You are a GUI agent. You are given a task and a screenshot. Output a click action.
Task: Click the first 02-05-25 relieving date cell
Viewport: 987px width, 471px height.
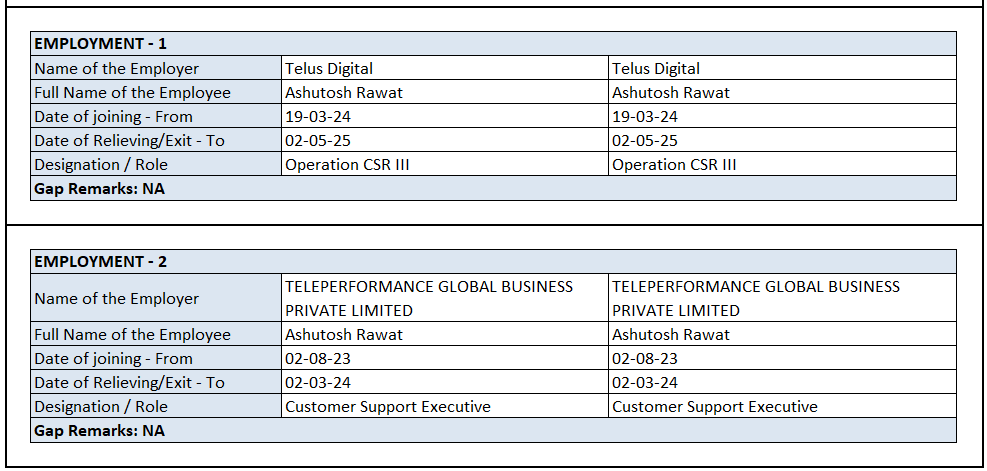[318, 141]
